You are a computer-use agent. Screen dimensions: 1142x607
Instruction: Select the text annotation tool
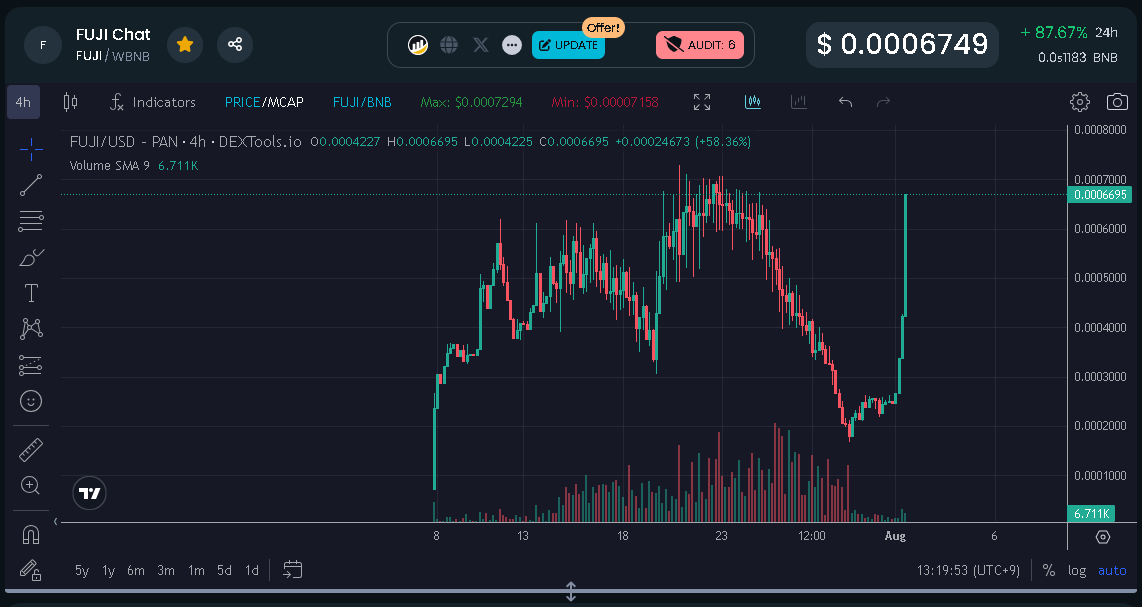[31, 293]
